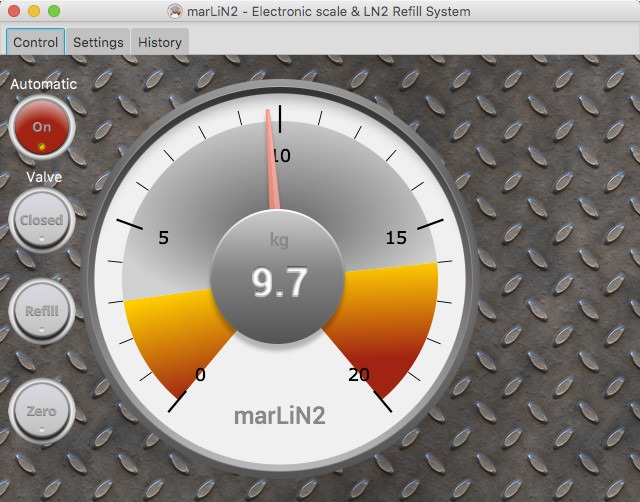
Task: Click the 15 mark on the gauge
Action: click(396, 237)
